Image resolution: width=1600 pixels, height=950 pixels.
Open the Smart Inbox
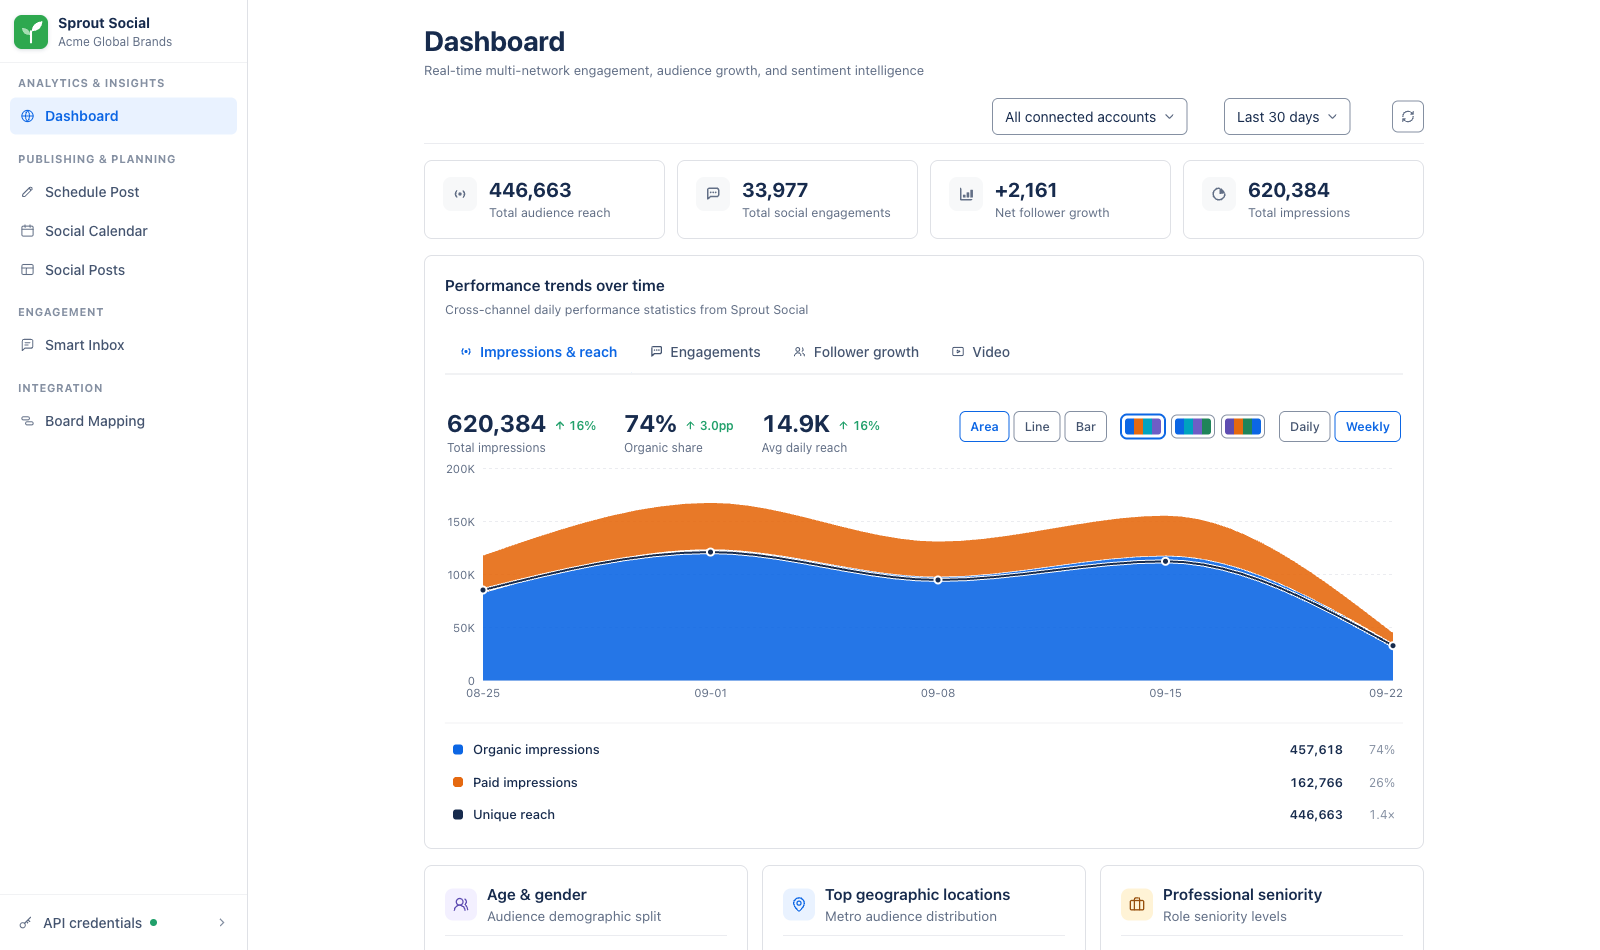coord(123,345)
